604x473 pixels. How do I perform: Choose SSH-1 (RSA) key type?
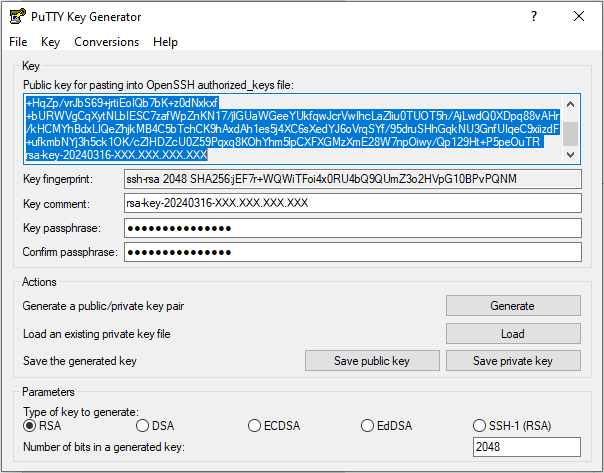pos(481,426)
